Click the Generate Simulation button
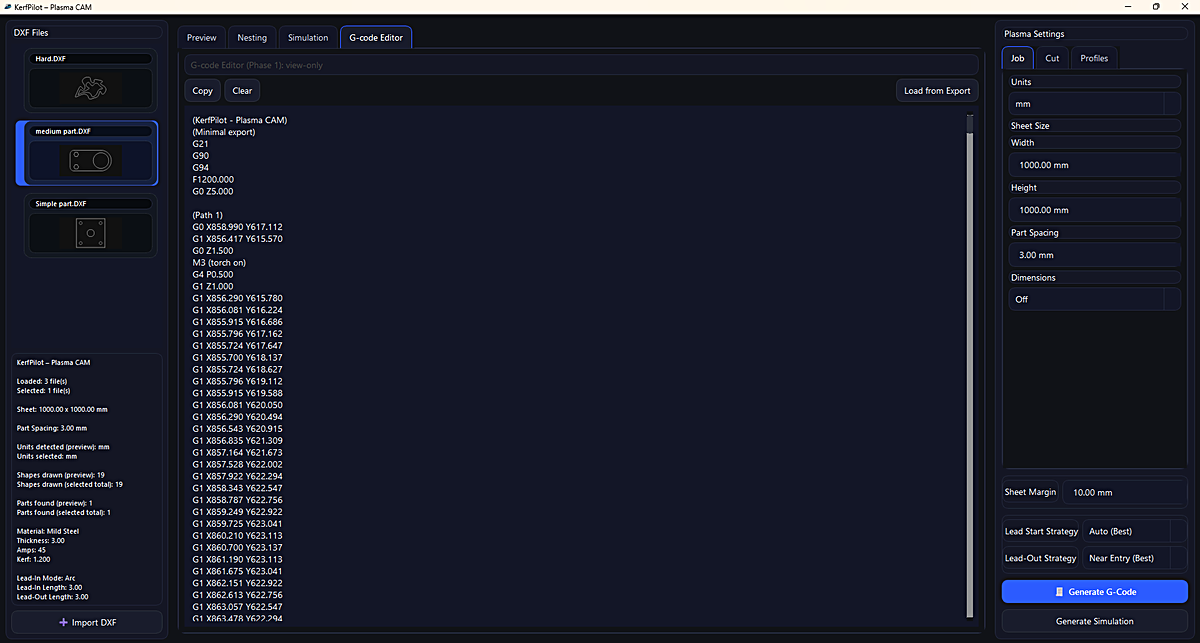 click(1094, 621)
